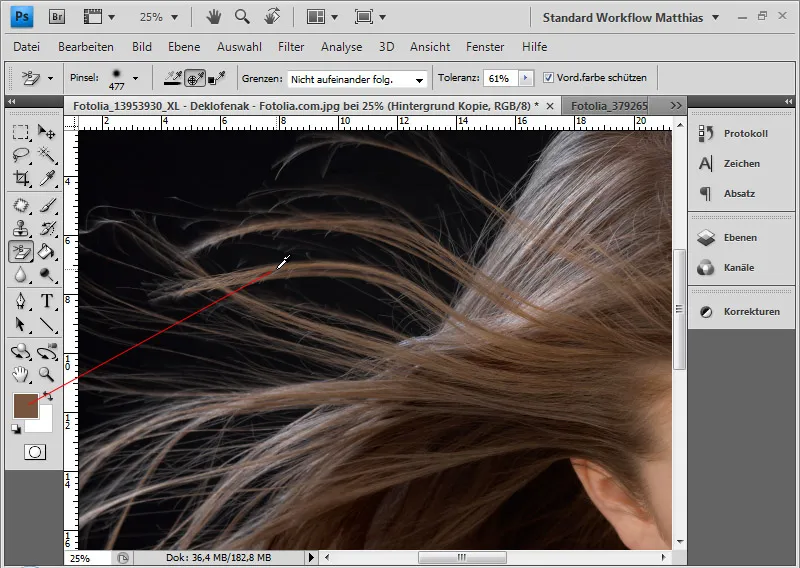Select the History Brush tool
The height and width of the screenshot is (568, 800).
[46, 229]
